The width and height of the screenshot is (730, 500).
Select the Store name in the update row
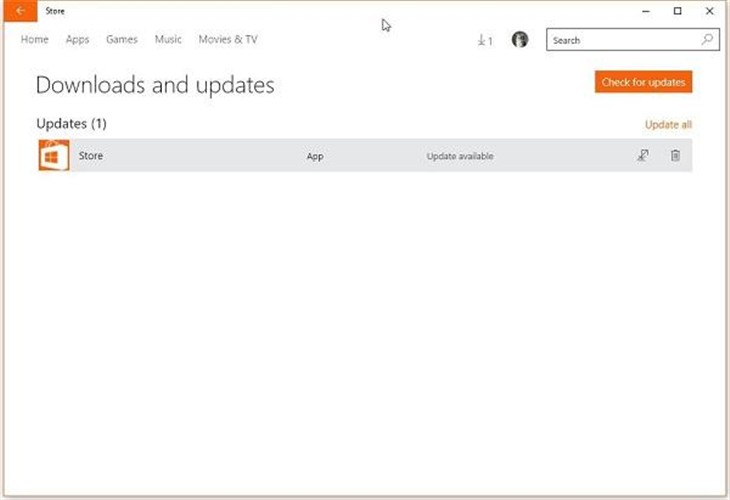(91, 155)
